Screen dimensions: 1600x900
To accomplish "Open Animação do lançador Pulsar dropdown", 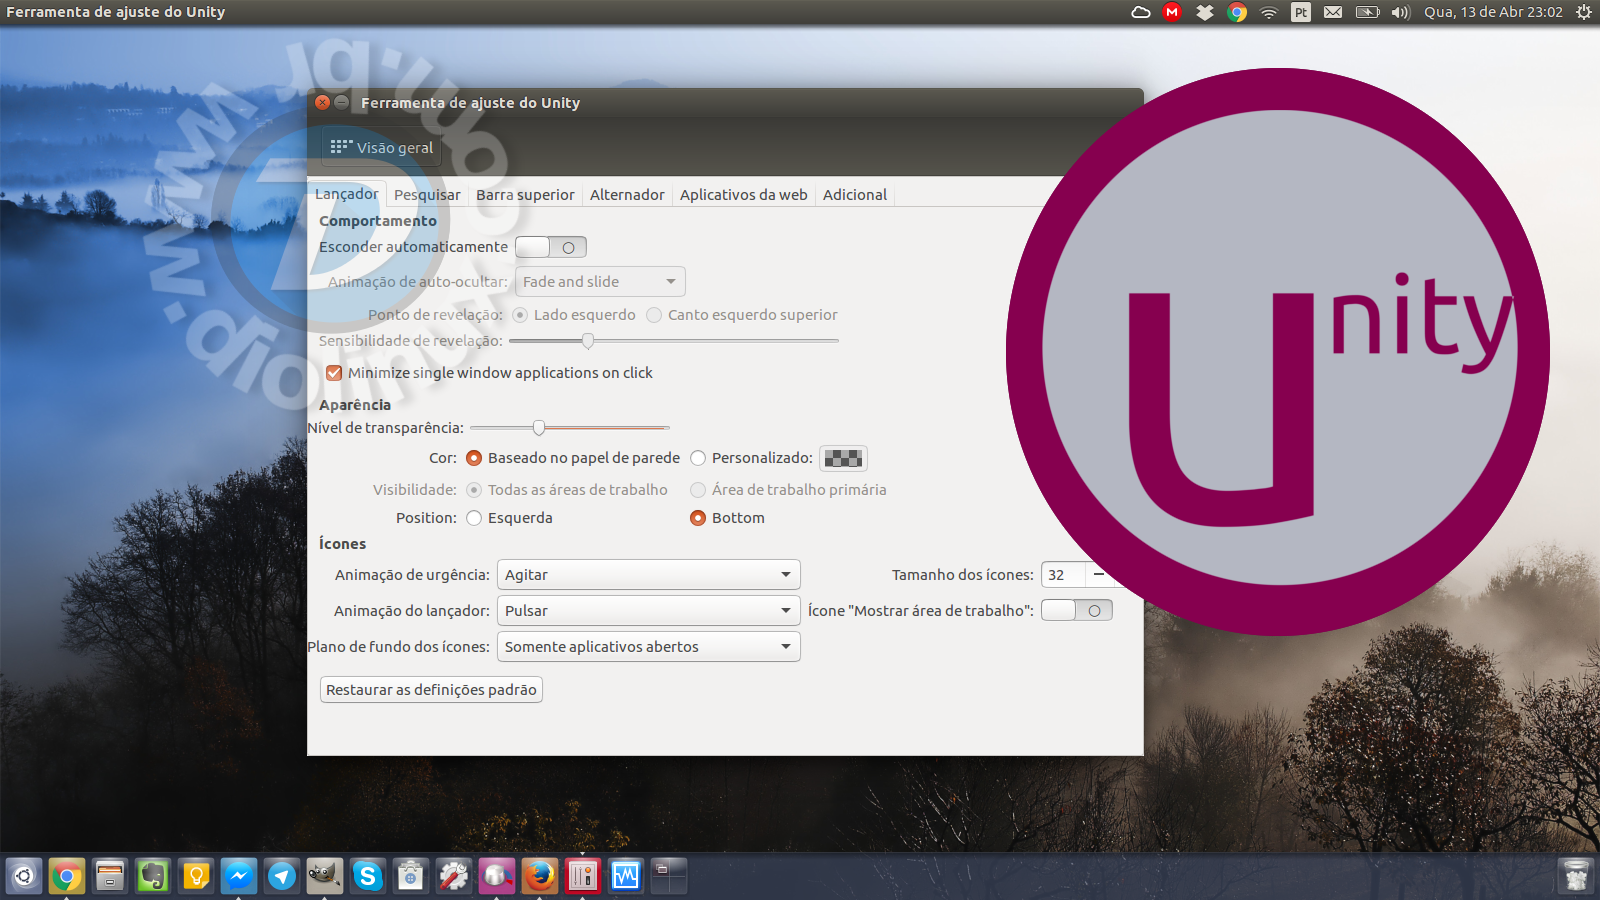I will click(x=649, y=611).
